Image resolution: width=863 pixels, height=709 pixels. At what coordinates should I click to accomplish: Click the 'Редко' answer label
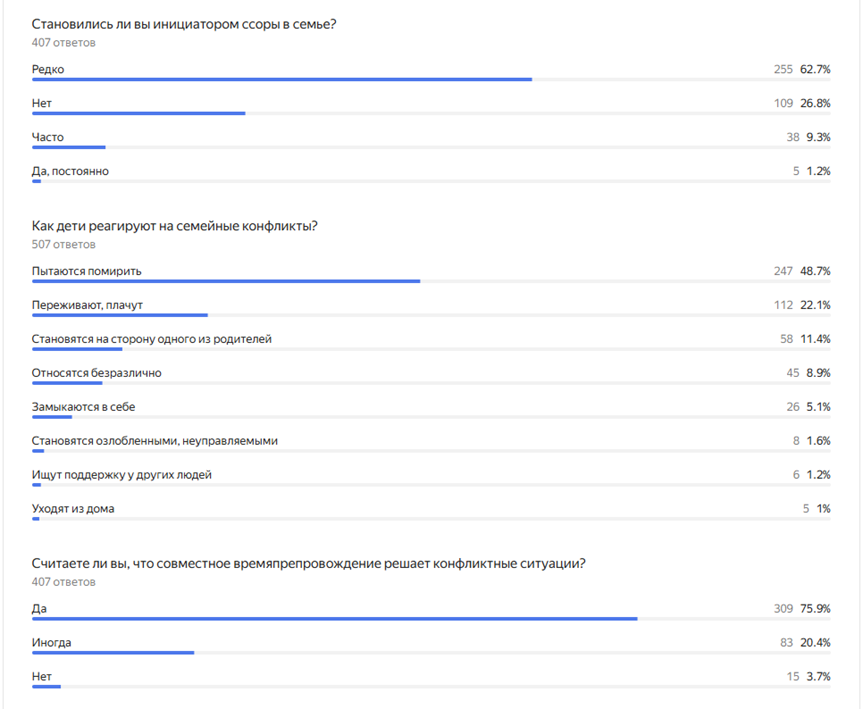click(48, 69)
